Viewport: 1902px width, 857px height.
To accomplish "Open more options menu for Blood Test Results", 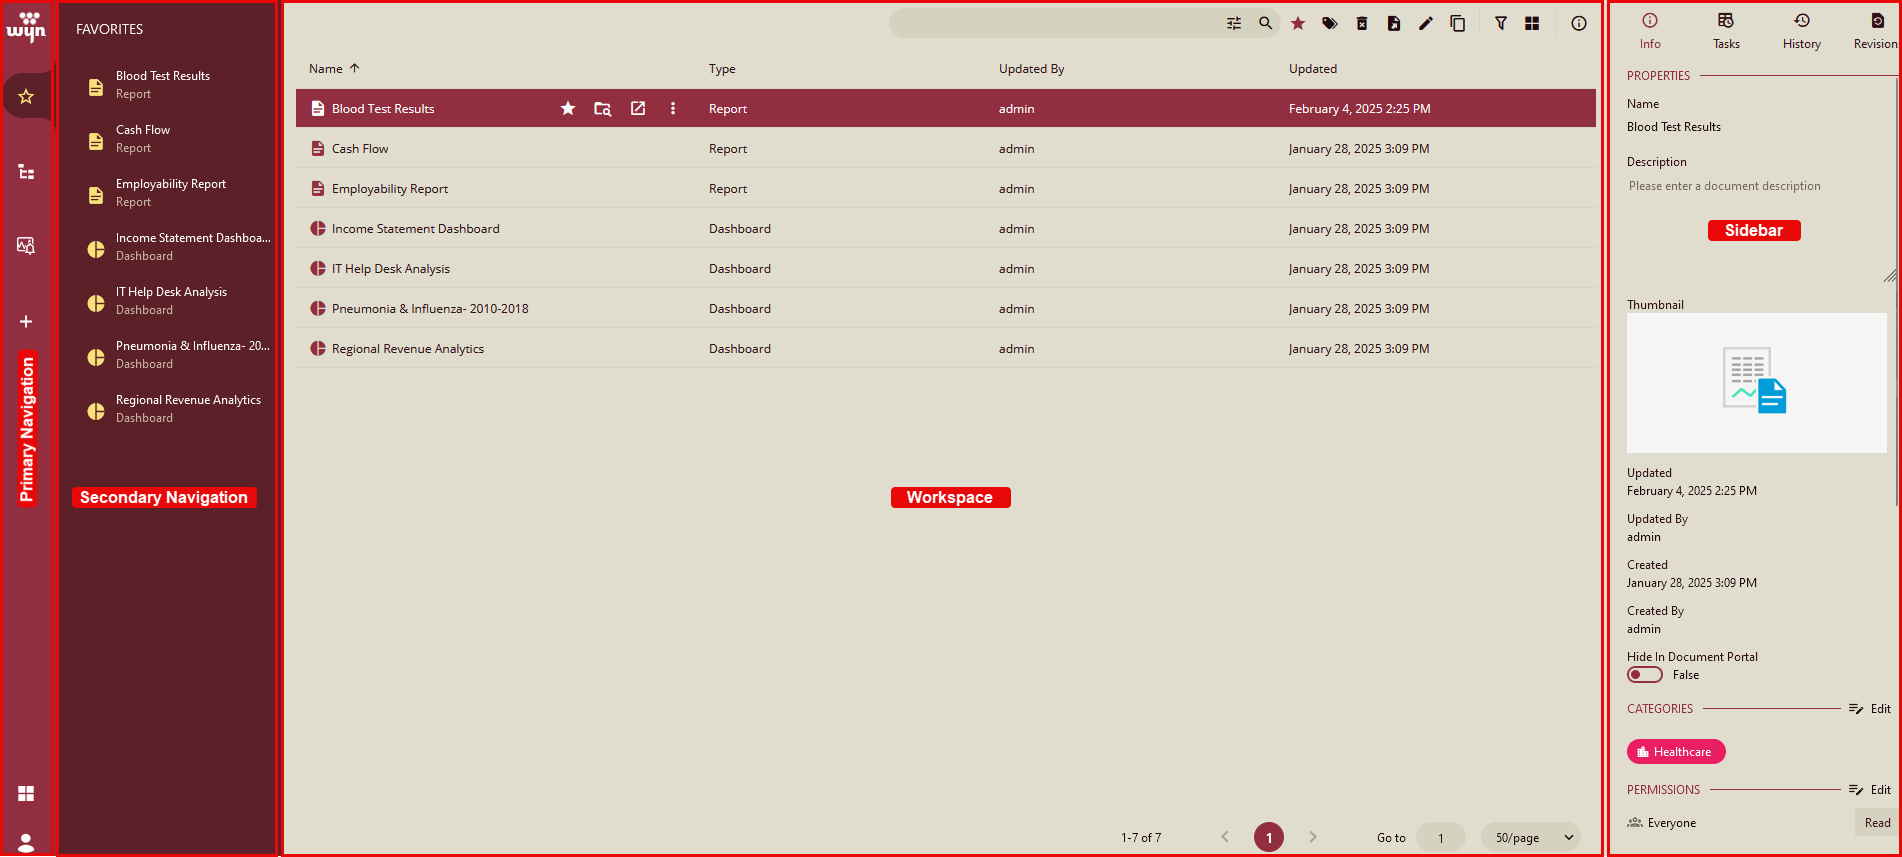I will (x=672, y=108).
